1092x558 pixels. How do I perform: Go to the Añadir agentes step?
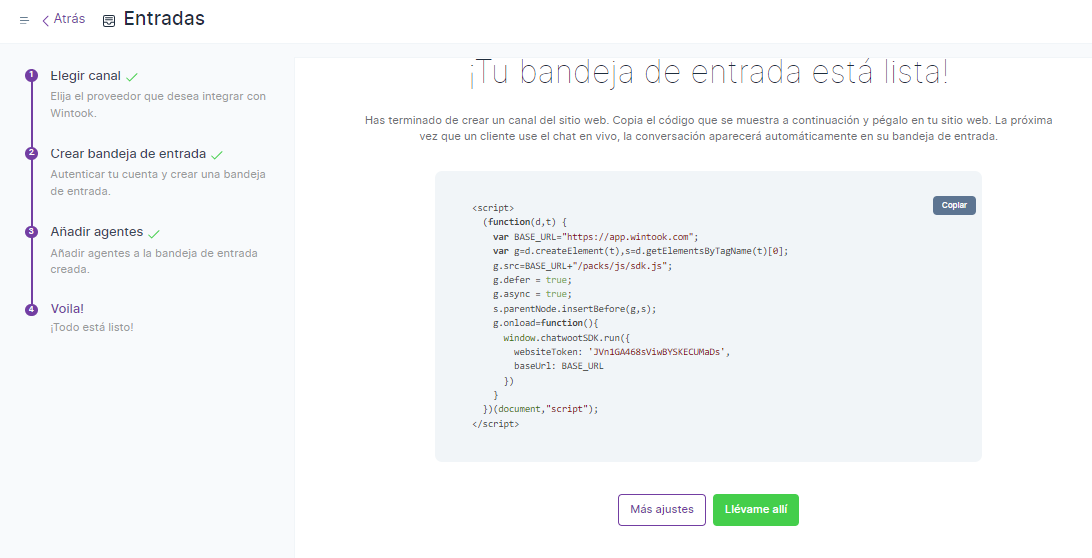pos(96,231)
